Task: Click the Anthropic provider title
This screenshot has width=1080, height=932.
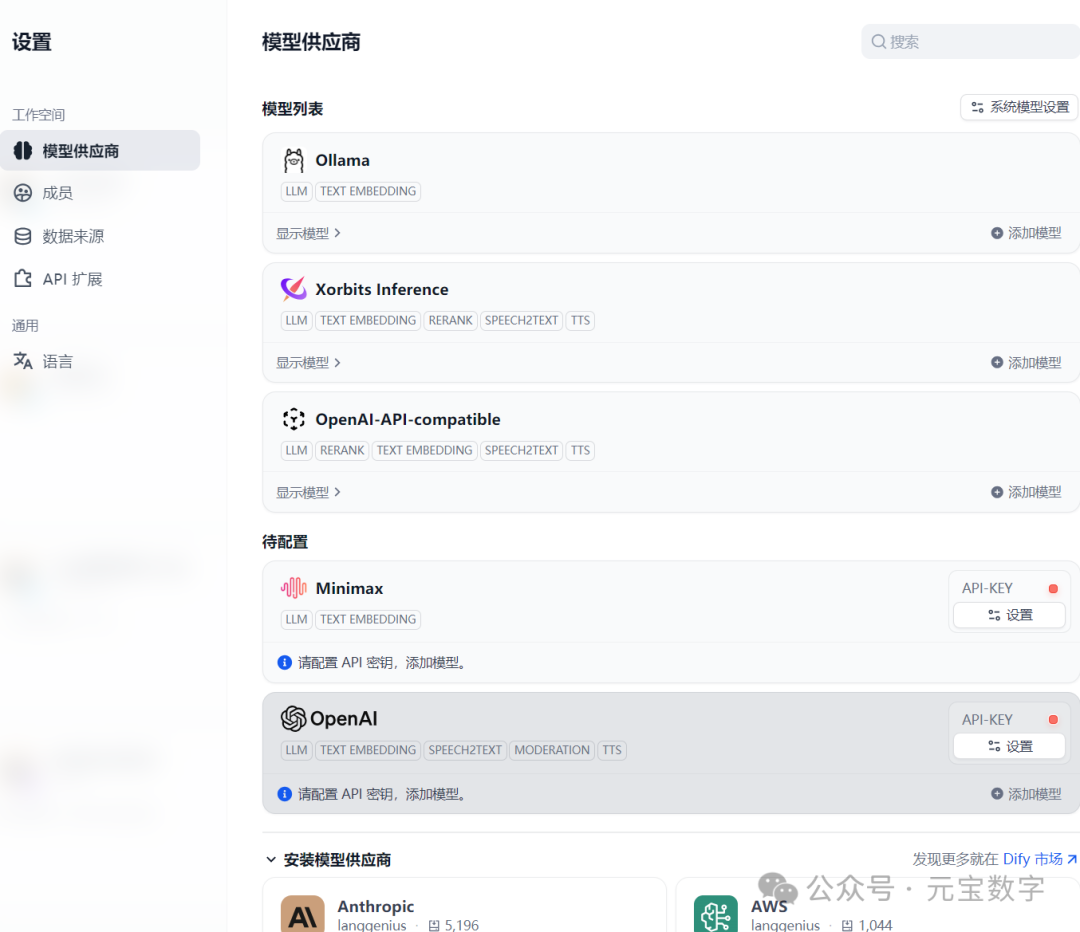Action: pyautogui.click(x=376, y=906)
